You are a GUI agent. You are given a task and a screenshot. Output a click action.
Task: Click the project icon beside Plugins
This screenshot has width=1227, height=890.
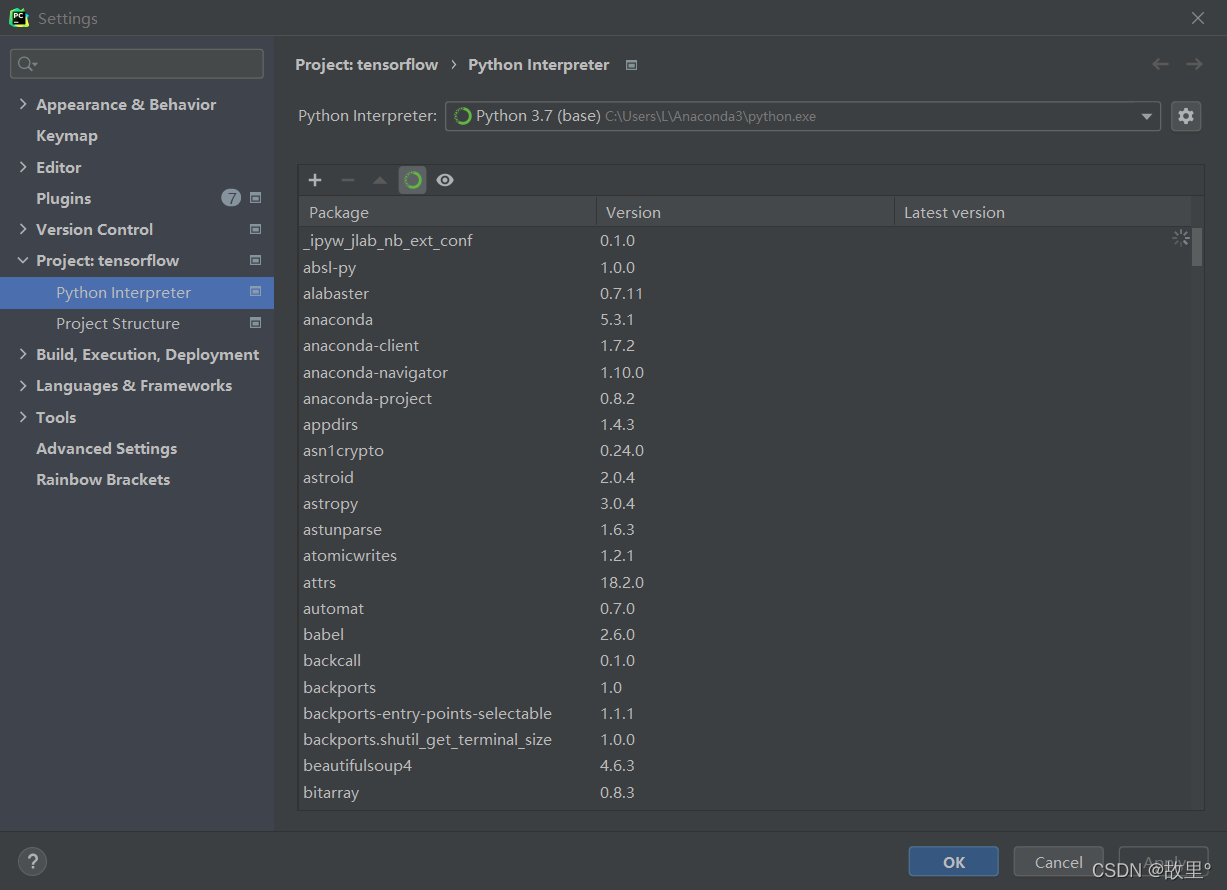(255, 198)
